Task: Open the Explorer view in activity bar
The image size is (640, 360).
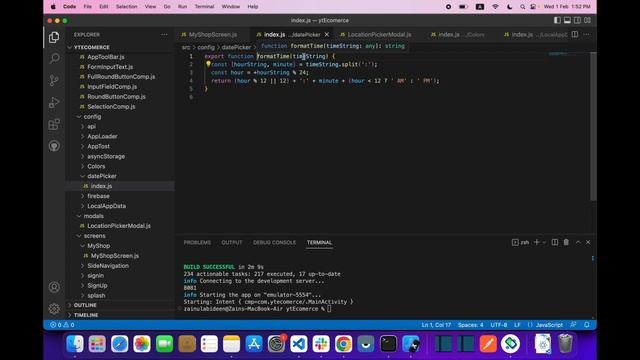Action: click(x=54, y=37)
